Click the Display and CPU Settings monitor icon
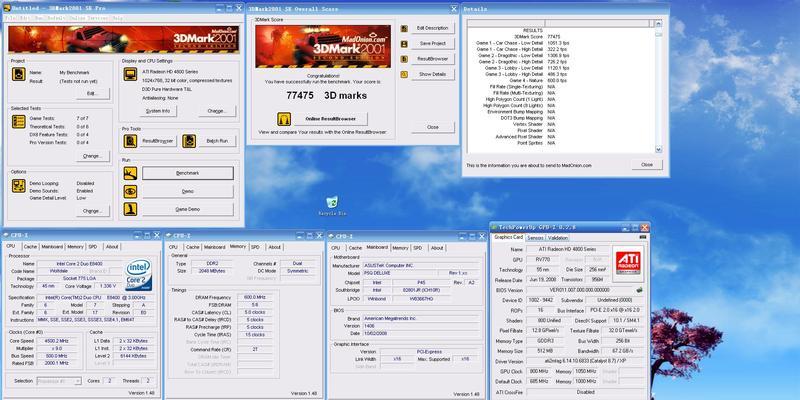This screenshot has width=800, height=400. click(x=130, y=74)
